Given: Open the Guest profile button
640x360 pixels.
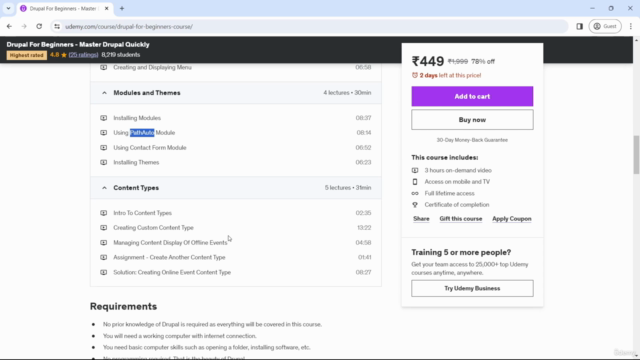Looking at the screenshot, I should point(605,27).
